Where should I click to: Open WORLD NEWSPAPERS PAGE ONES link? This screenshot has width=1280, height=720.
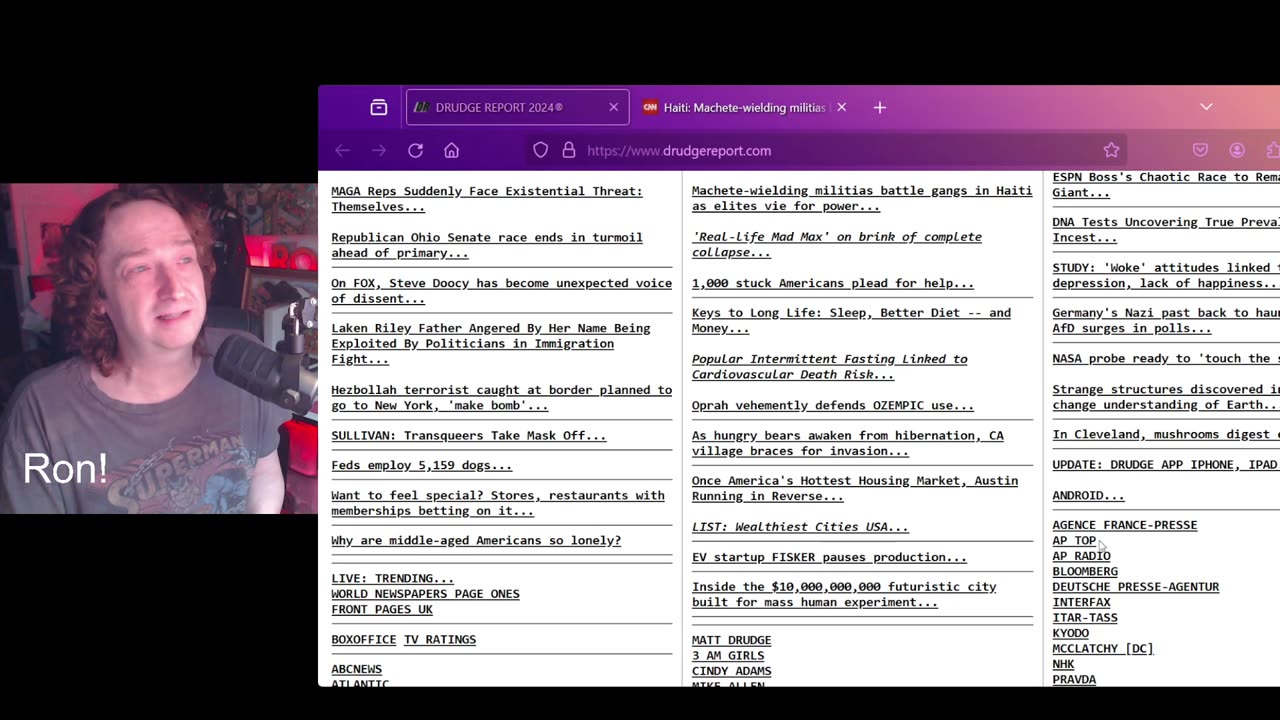coord(425,594)
